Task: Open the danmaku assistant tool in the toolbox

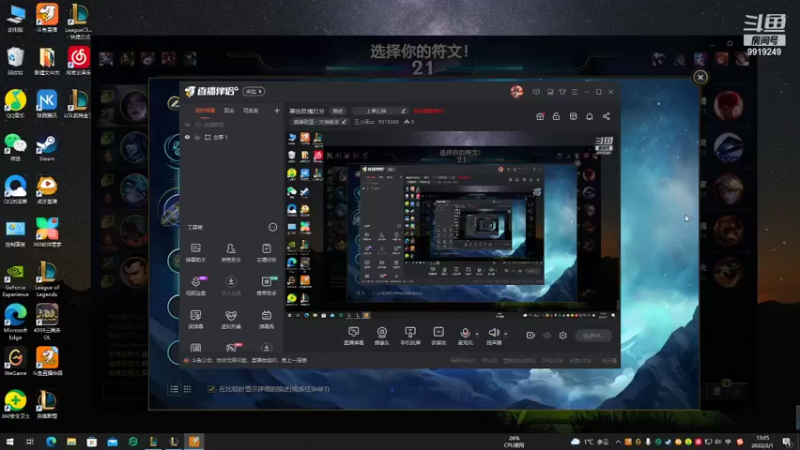Action: pyautogui.click(x=195, y=252)
